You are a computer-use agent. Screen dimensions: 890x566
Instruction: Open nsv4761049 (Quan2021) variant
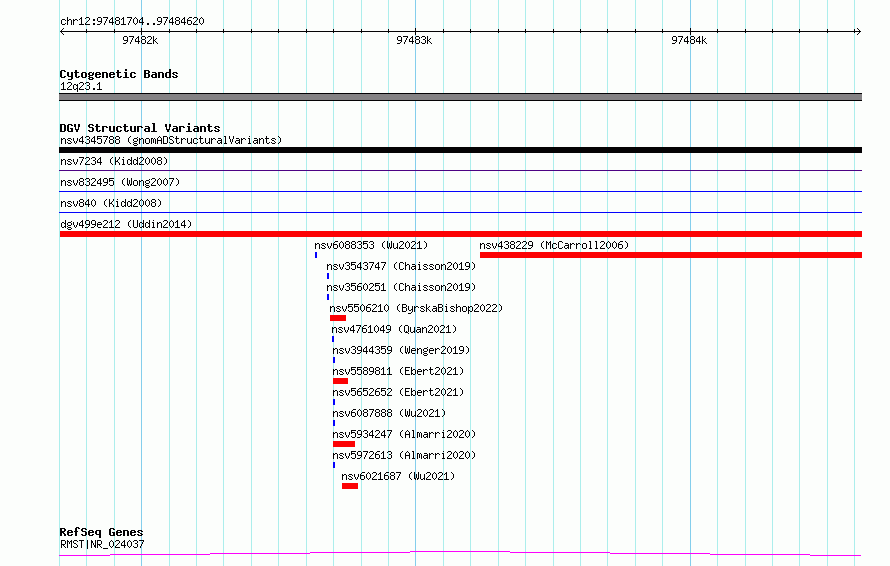click(x=394, y=329)
